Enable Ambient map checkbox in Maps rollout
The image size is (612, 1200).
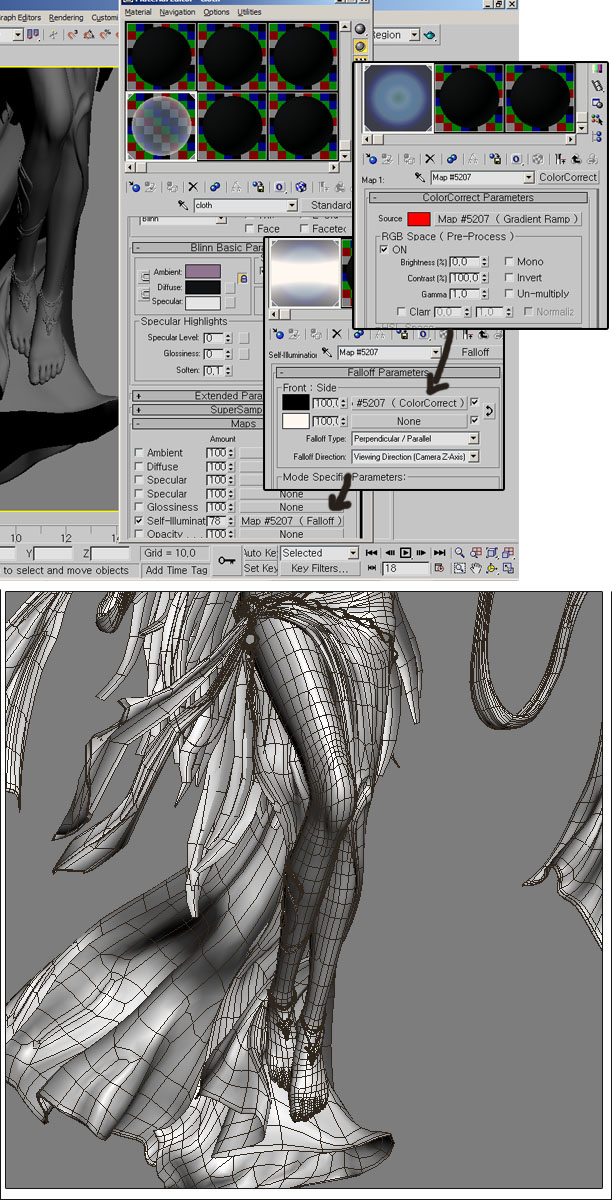[x=139, y=453]
